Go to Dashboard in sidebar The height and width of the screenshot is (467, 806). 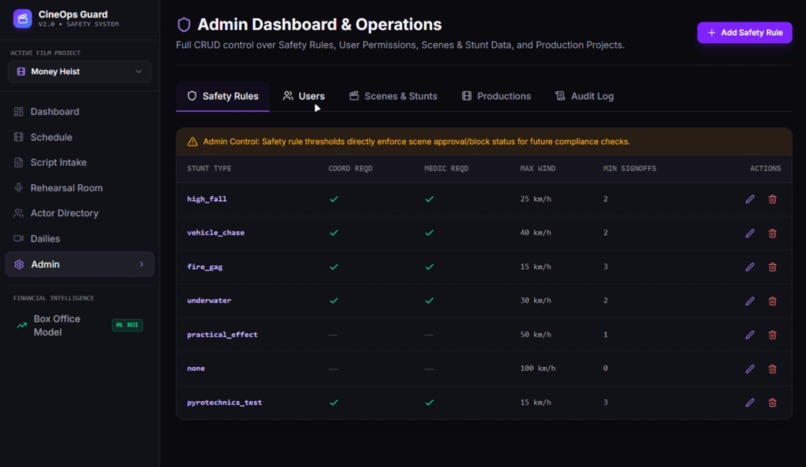79,111
